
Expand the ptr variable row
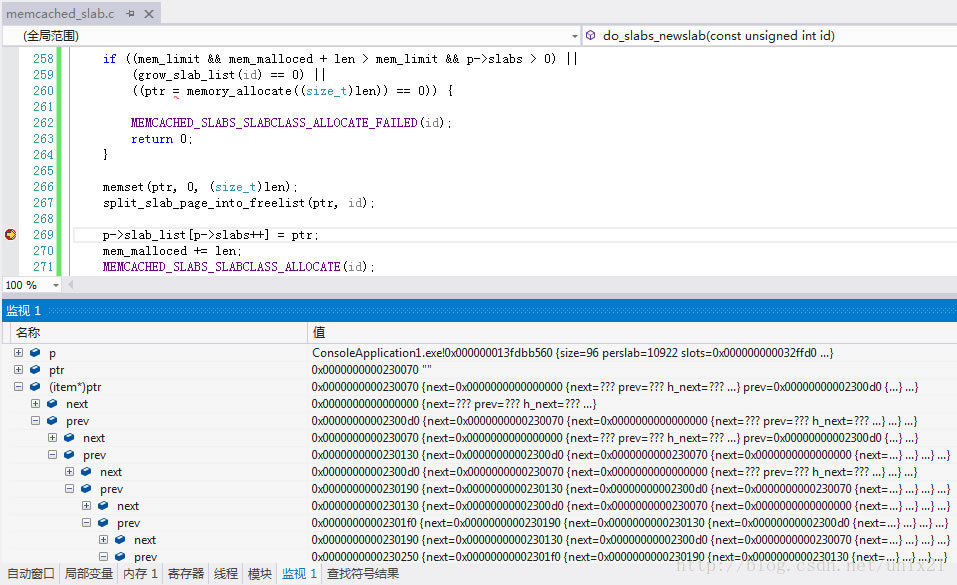point(18,369)
